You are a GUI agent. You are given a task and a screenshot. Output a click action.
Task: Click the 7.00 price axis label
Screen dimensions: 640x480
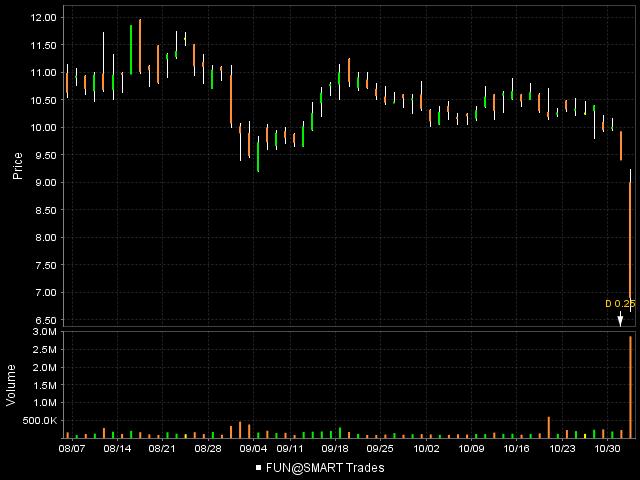pyautogui.click(x=46, y=293)
